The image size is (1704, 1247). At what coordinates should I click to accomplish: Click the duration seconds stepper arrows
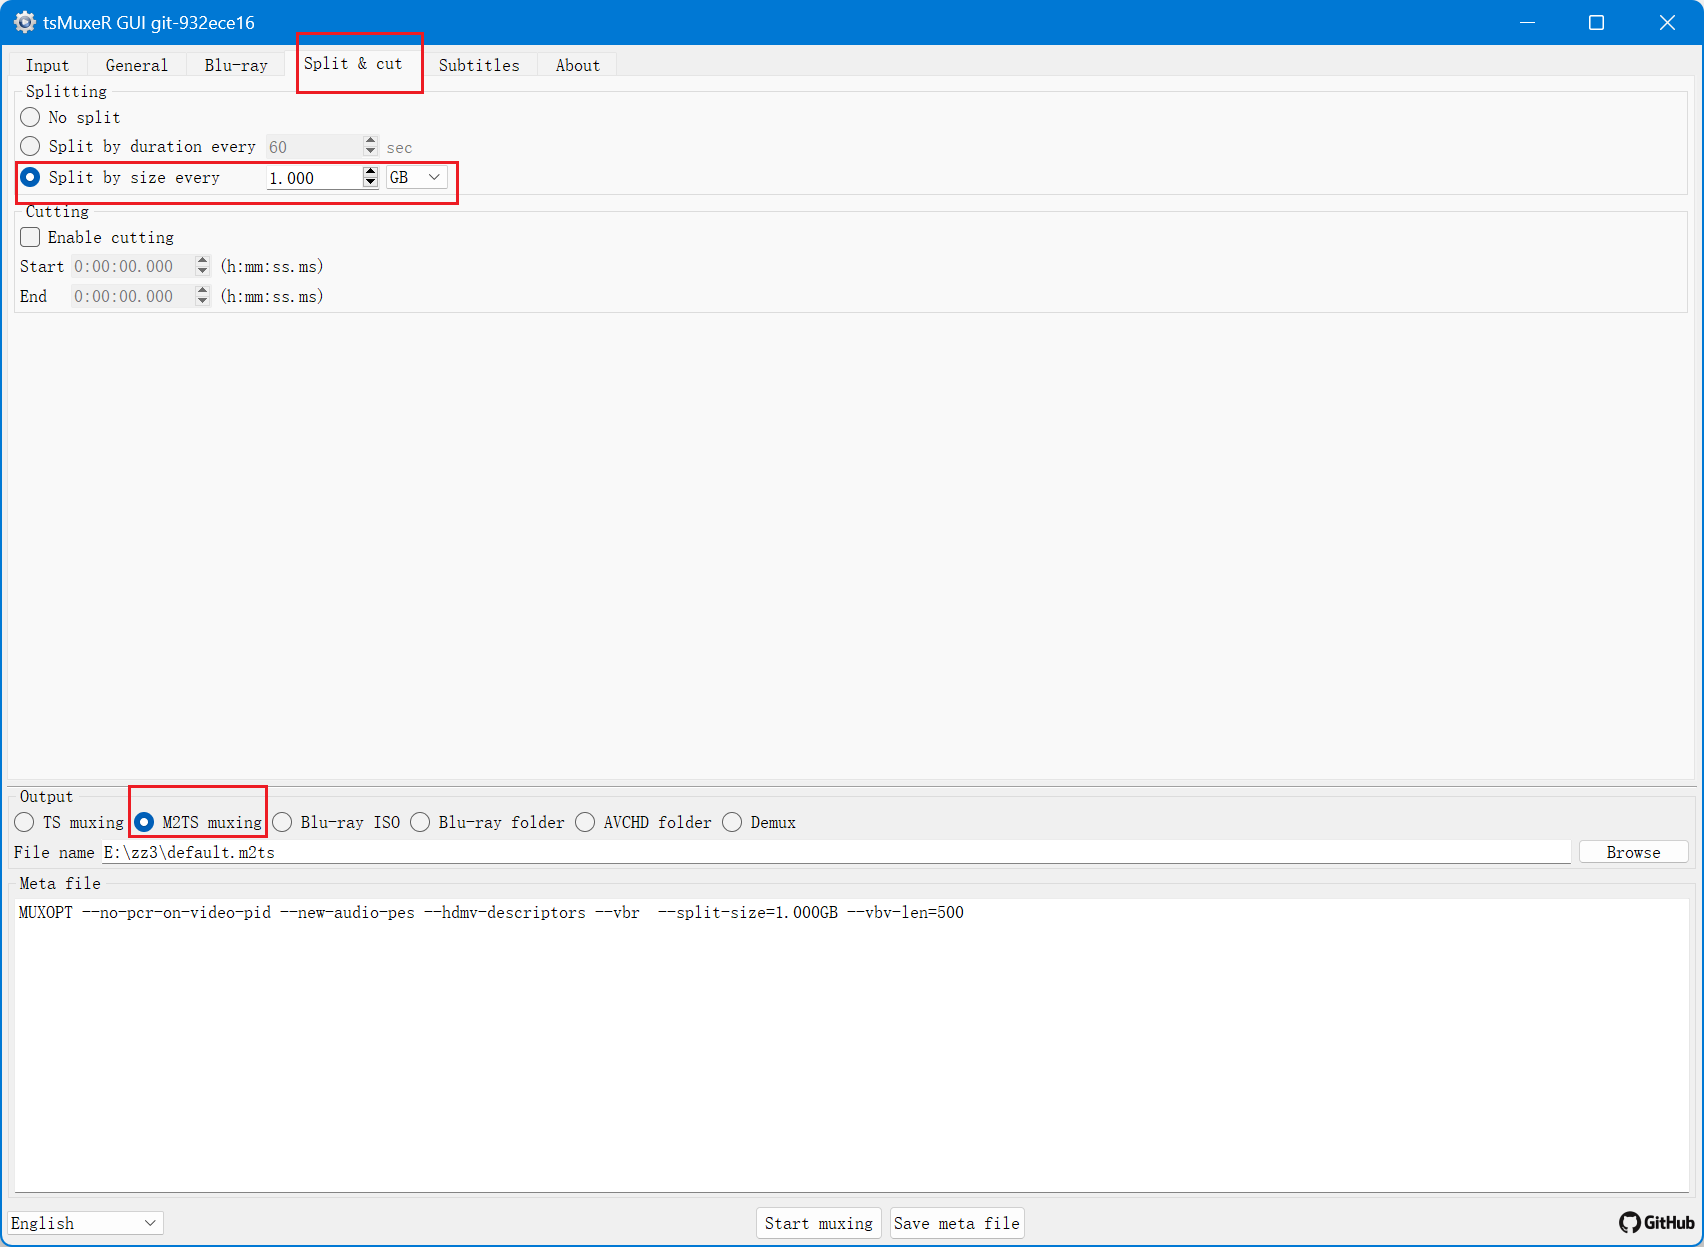[x=371, y=147]
